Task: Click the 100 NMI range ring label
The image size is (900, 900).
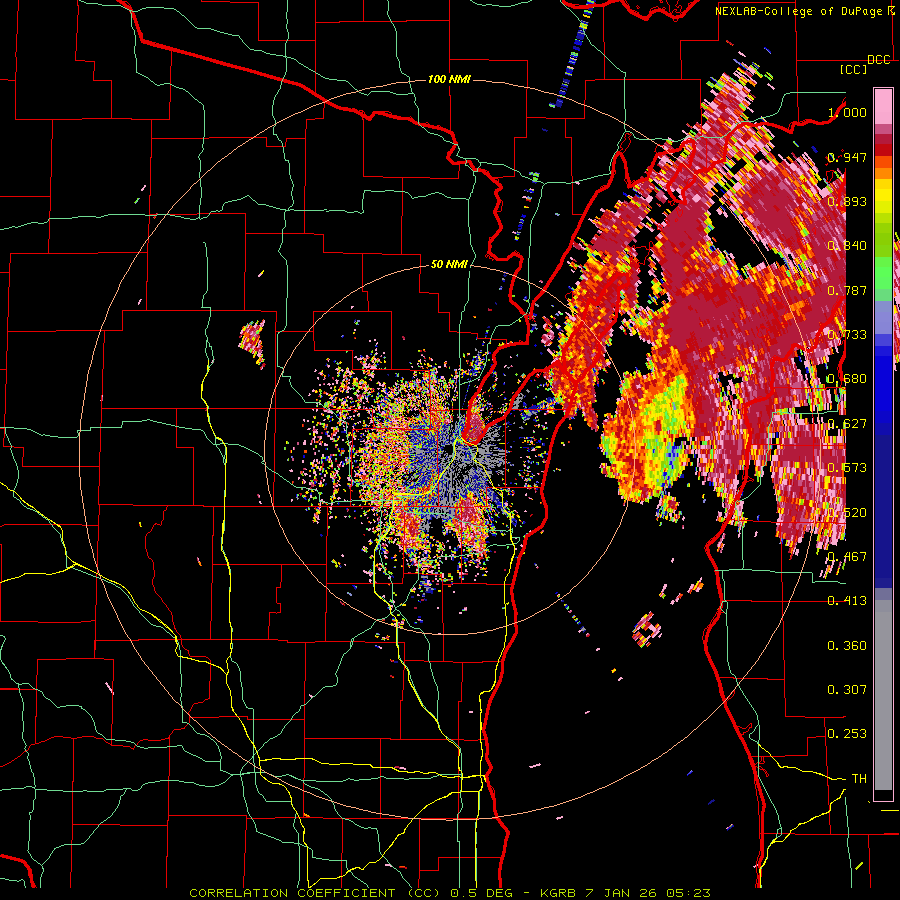Action: coord(449,79)
